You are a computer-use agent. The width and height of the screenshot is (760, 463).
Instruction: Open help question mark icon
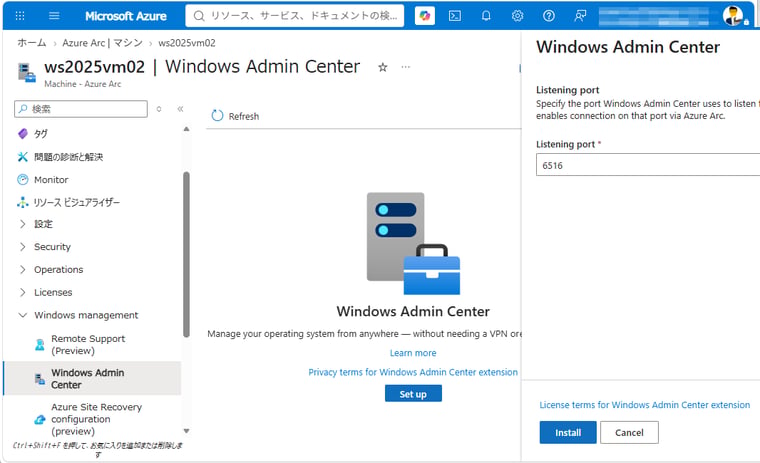(549, 16)
